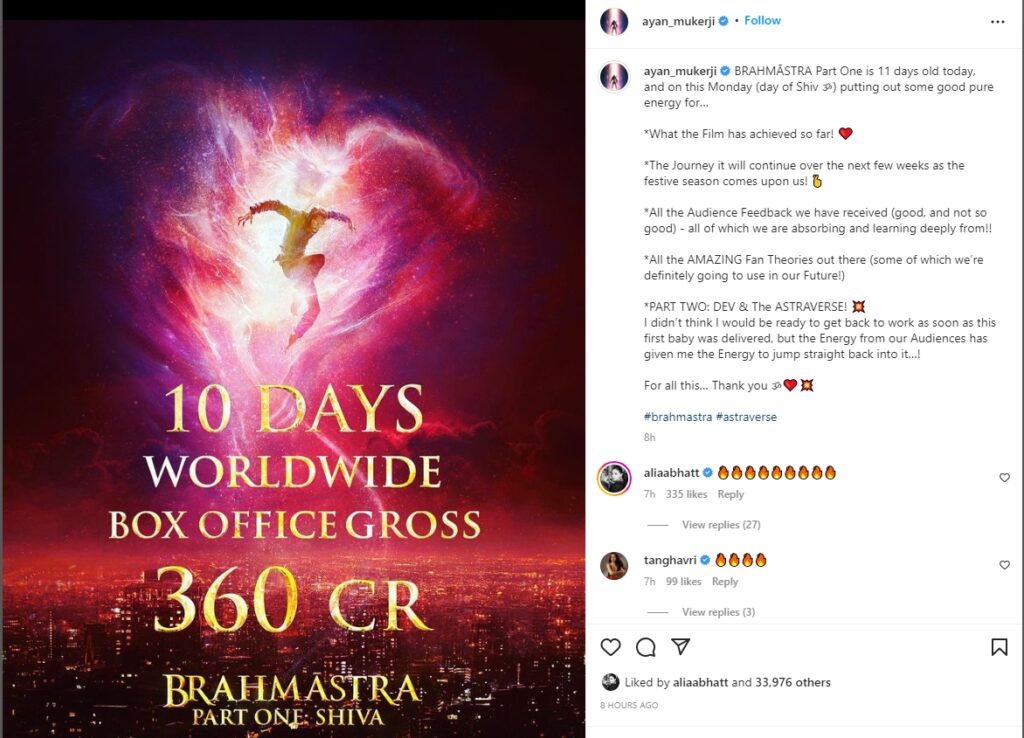Screen dimensions: 1024x738
Task: Show the 33,976 others who liked
Action: click(x=793, y=682)
